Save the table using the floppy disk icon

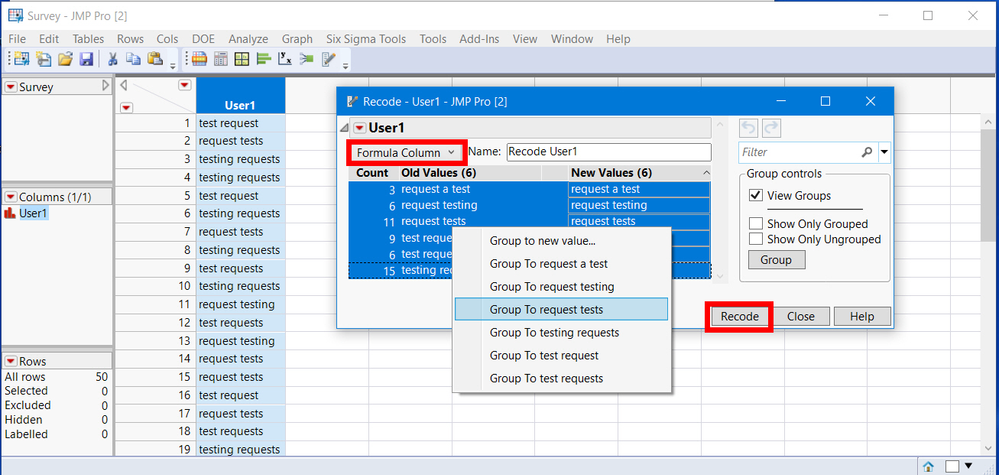coord(86,59)
